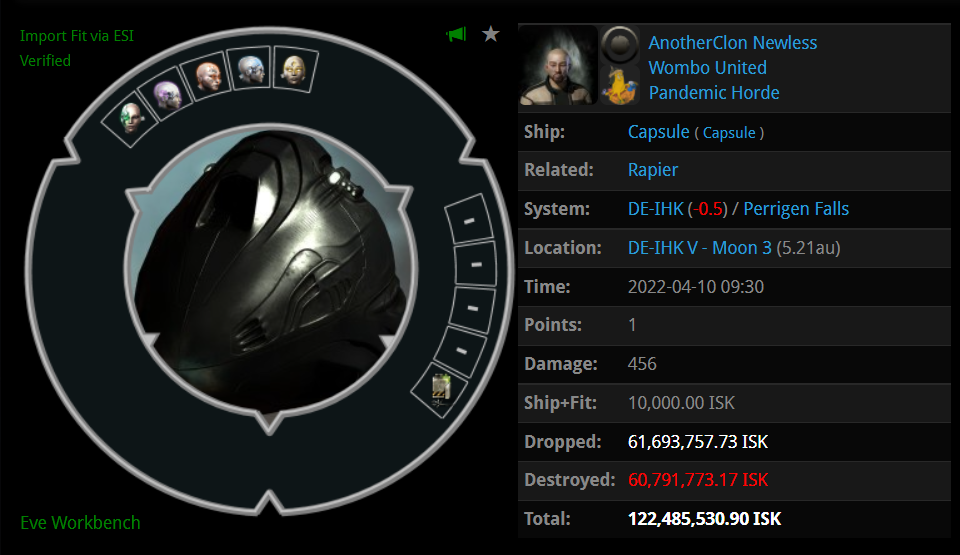Viewport: 960px width, 555px height.
Task: Open the Perrigen Falls region link
Action: (x=796, y=209)
